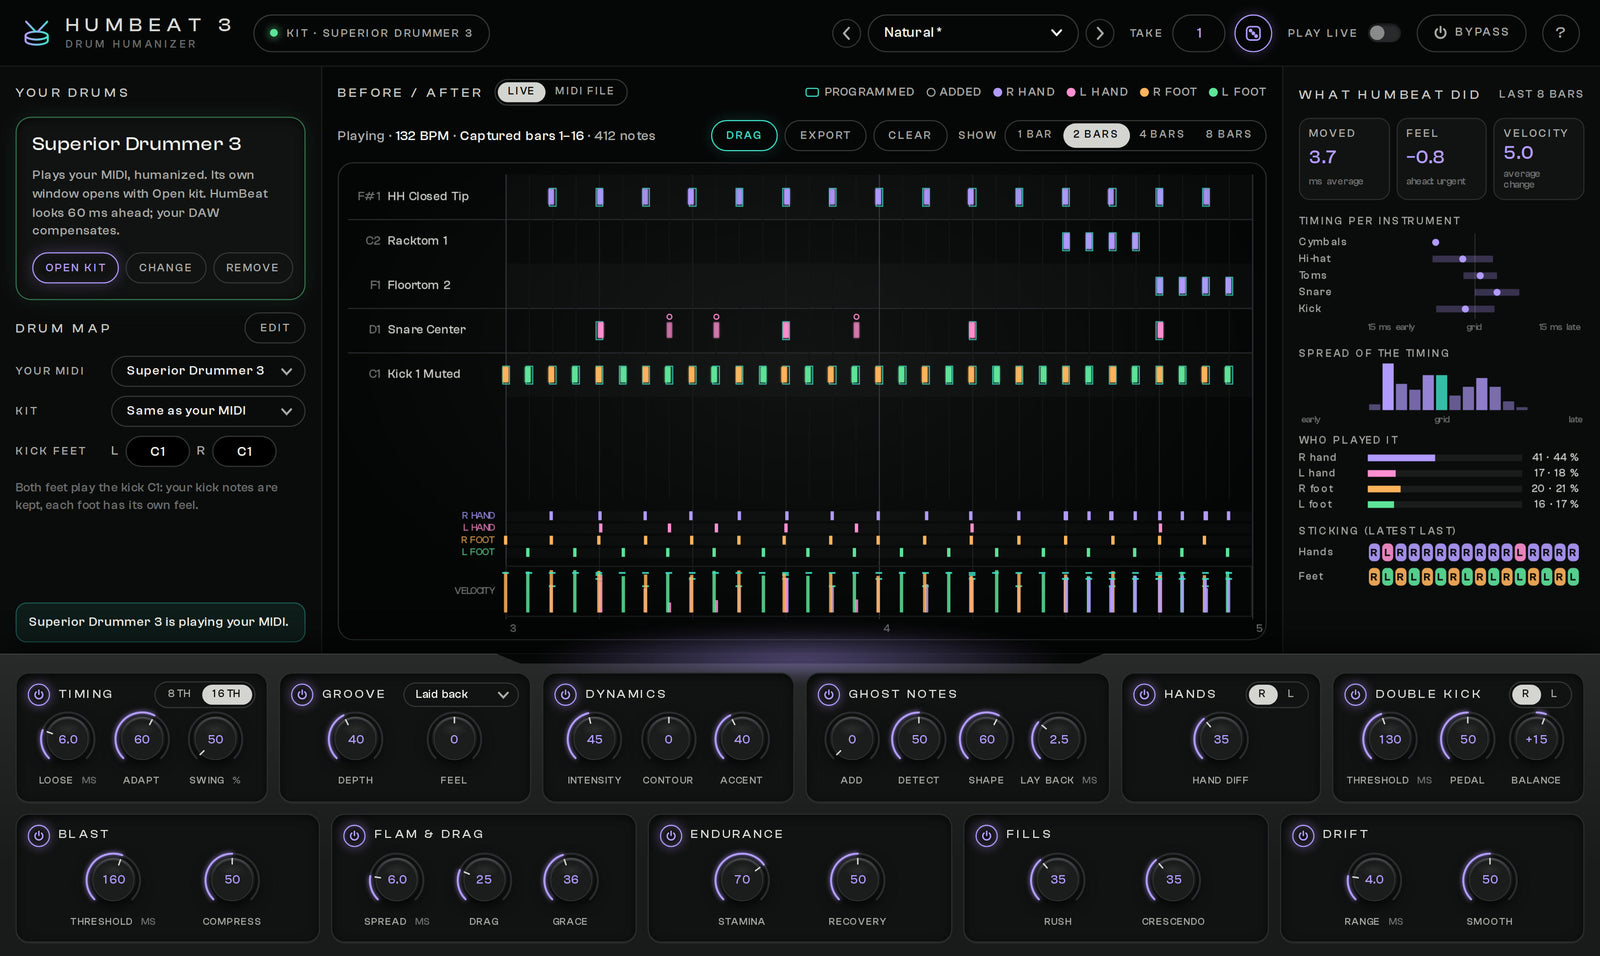Select 8TH timing resolution
Viewport: 1600px width, 956px height.
pos(179,694)
